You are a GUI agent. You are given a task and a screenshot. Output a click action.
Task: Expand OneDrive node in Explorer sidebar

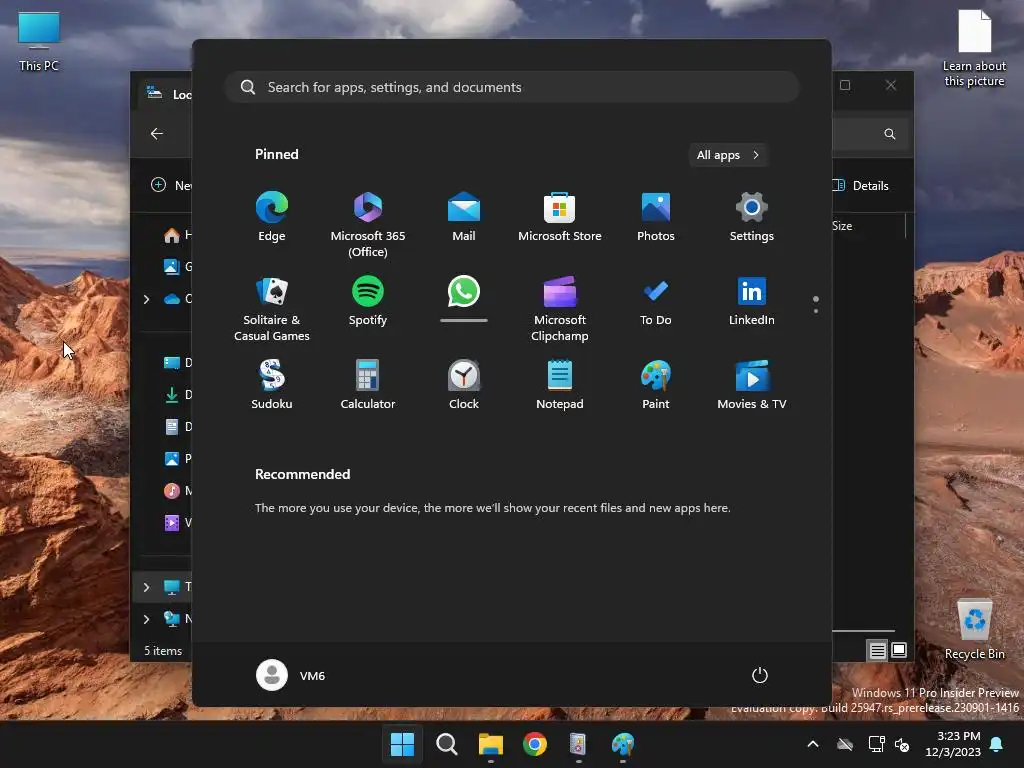tap(146, 299)
